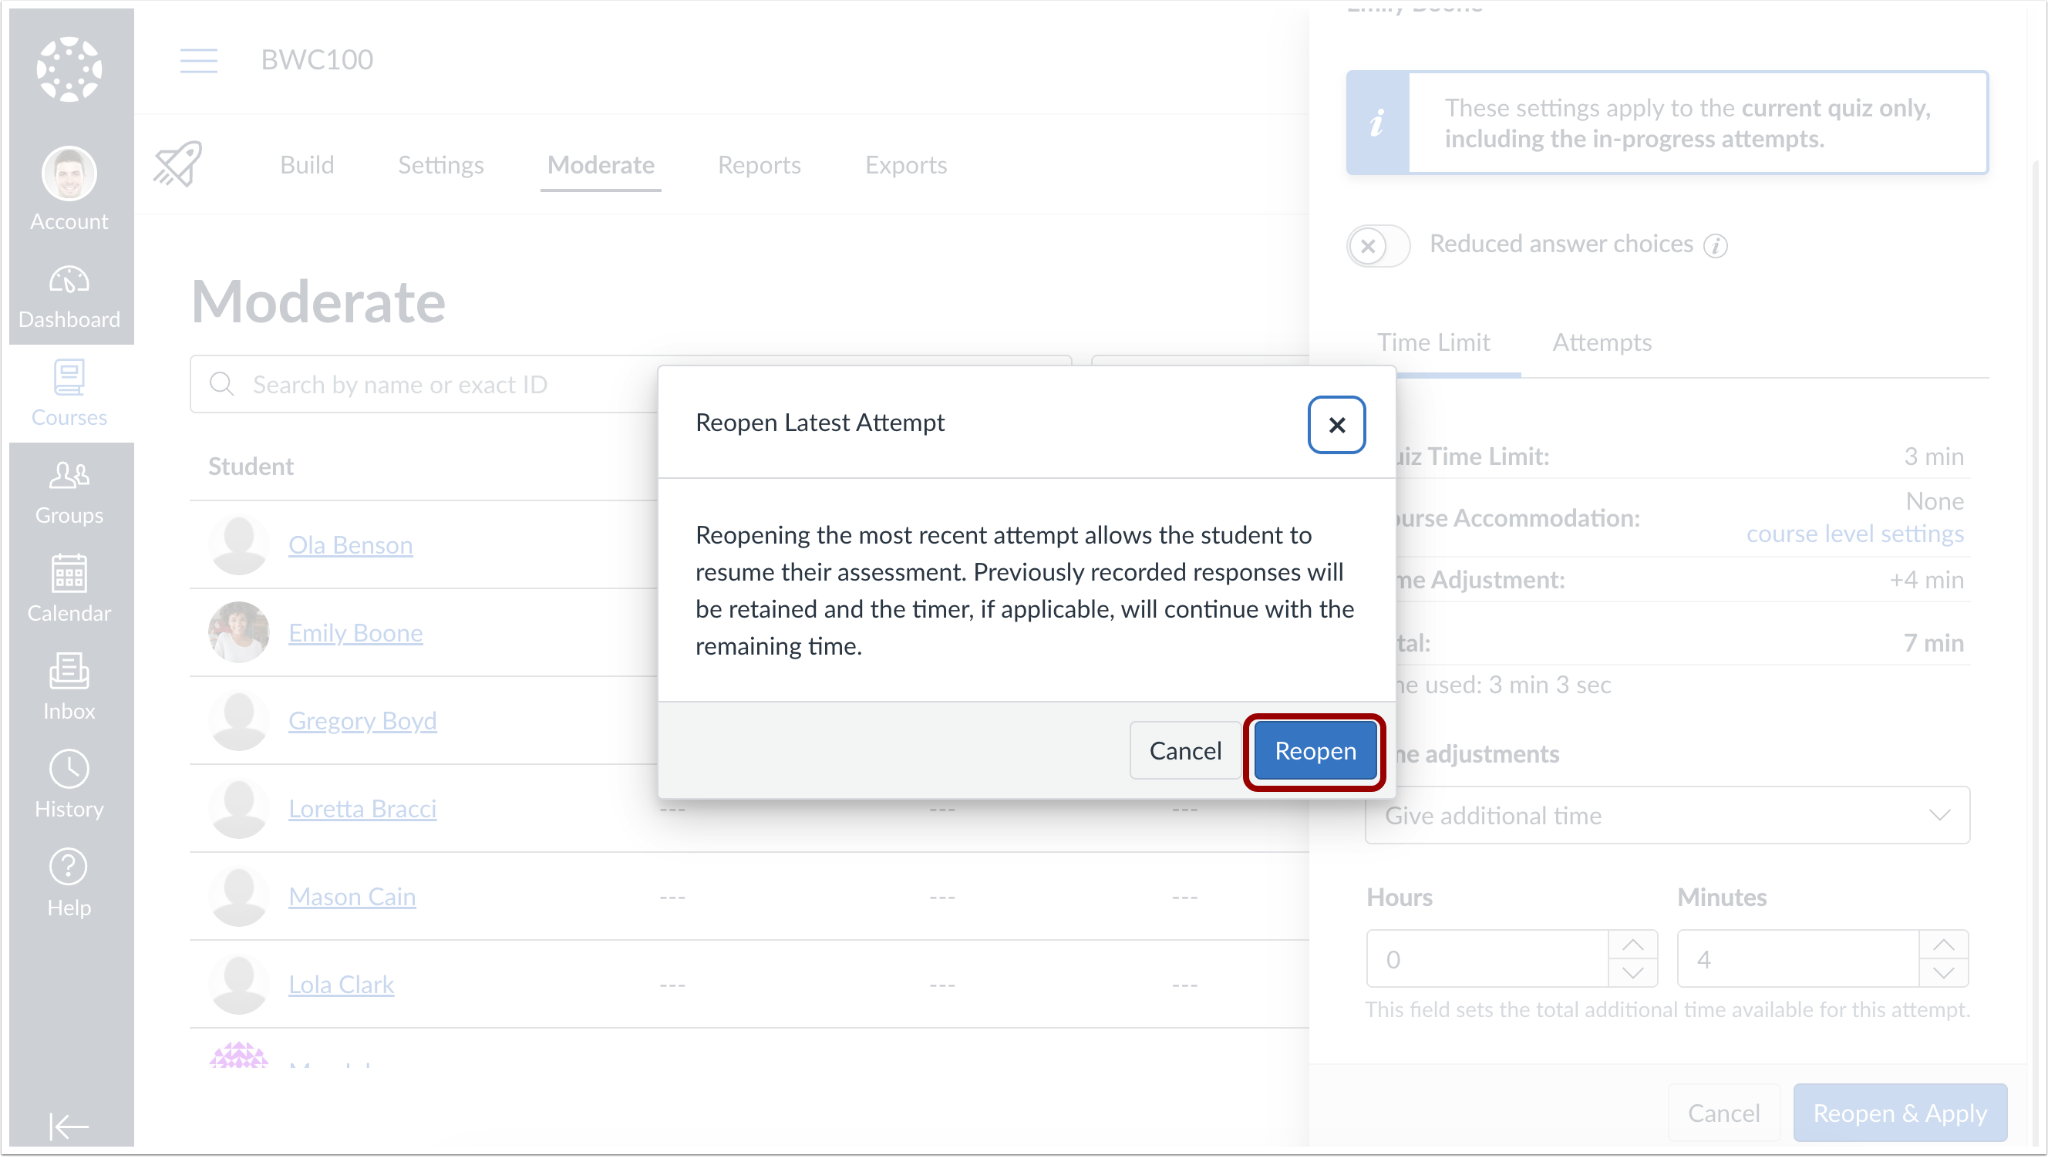Go to Dashboard in sidebar
The height and width of the screenshot is (1157, 2048).
pos(69,296)
